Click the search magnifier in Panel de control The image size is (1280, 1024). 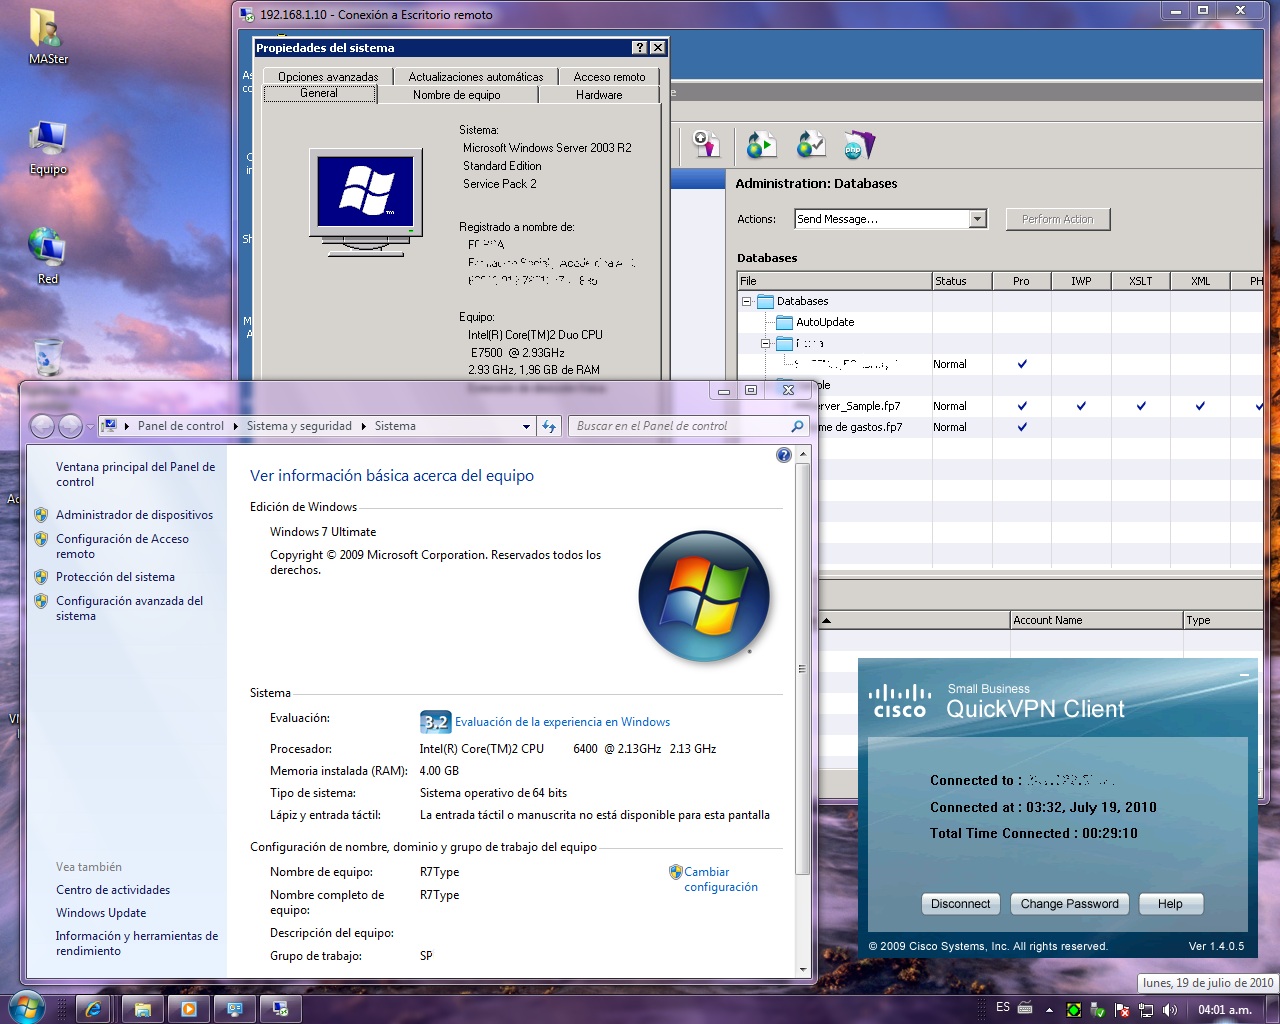(797, 426)
